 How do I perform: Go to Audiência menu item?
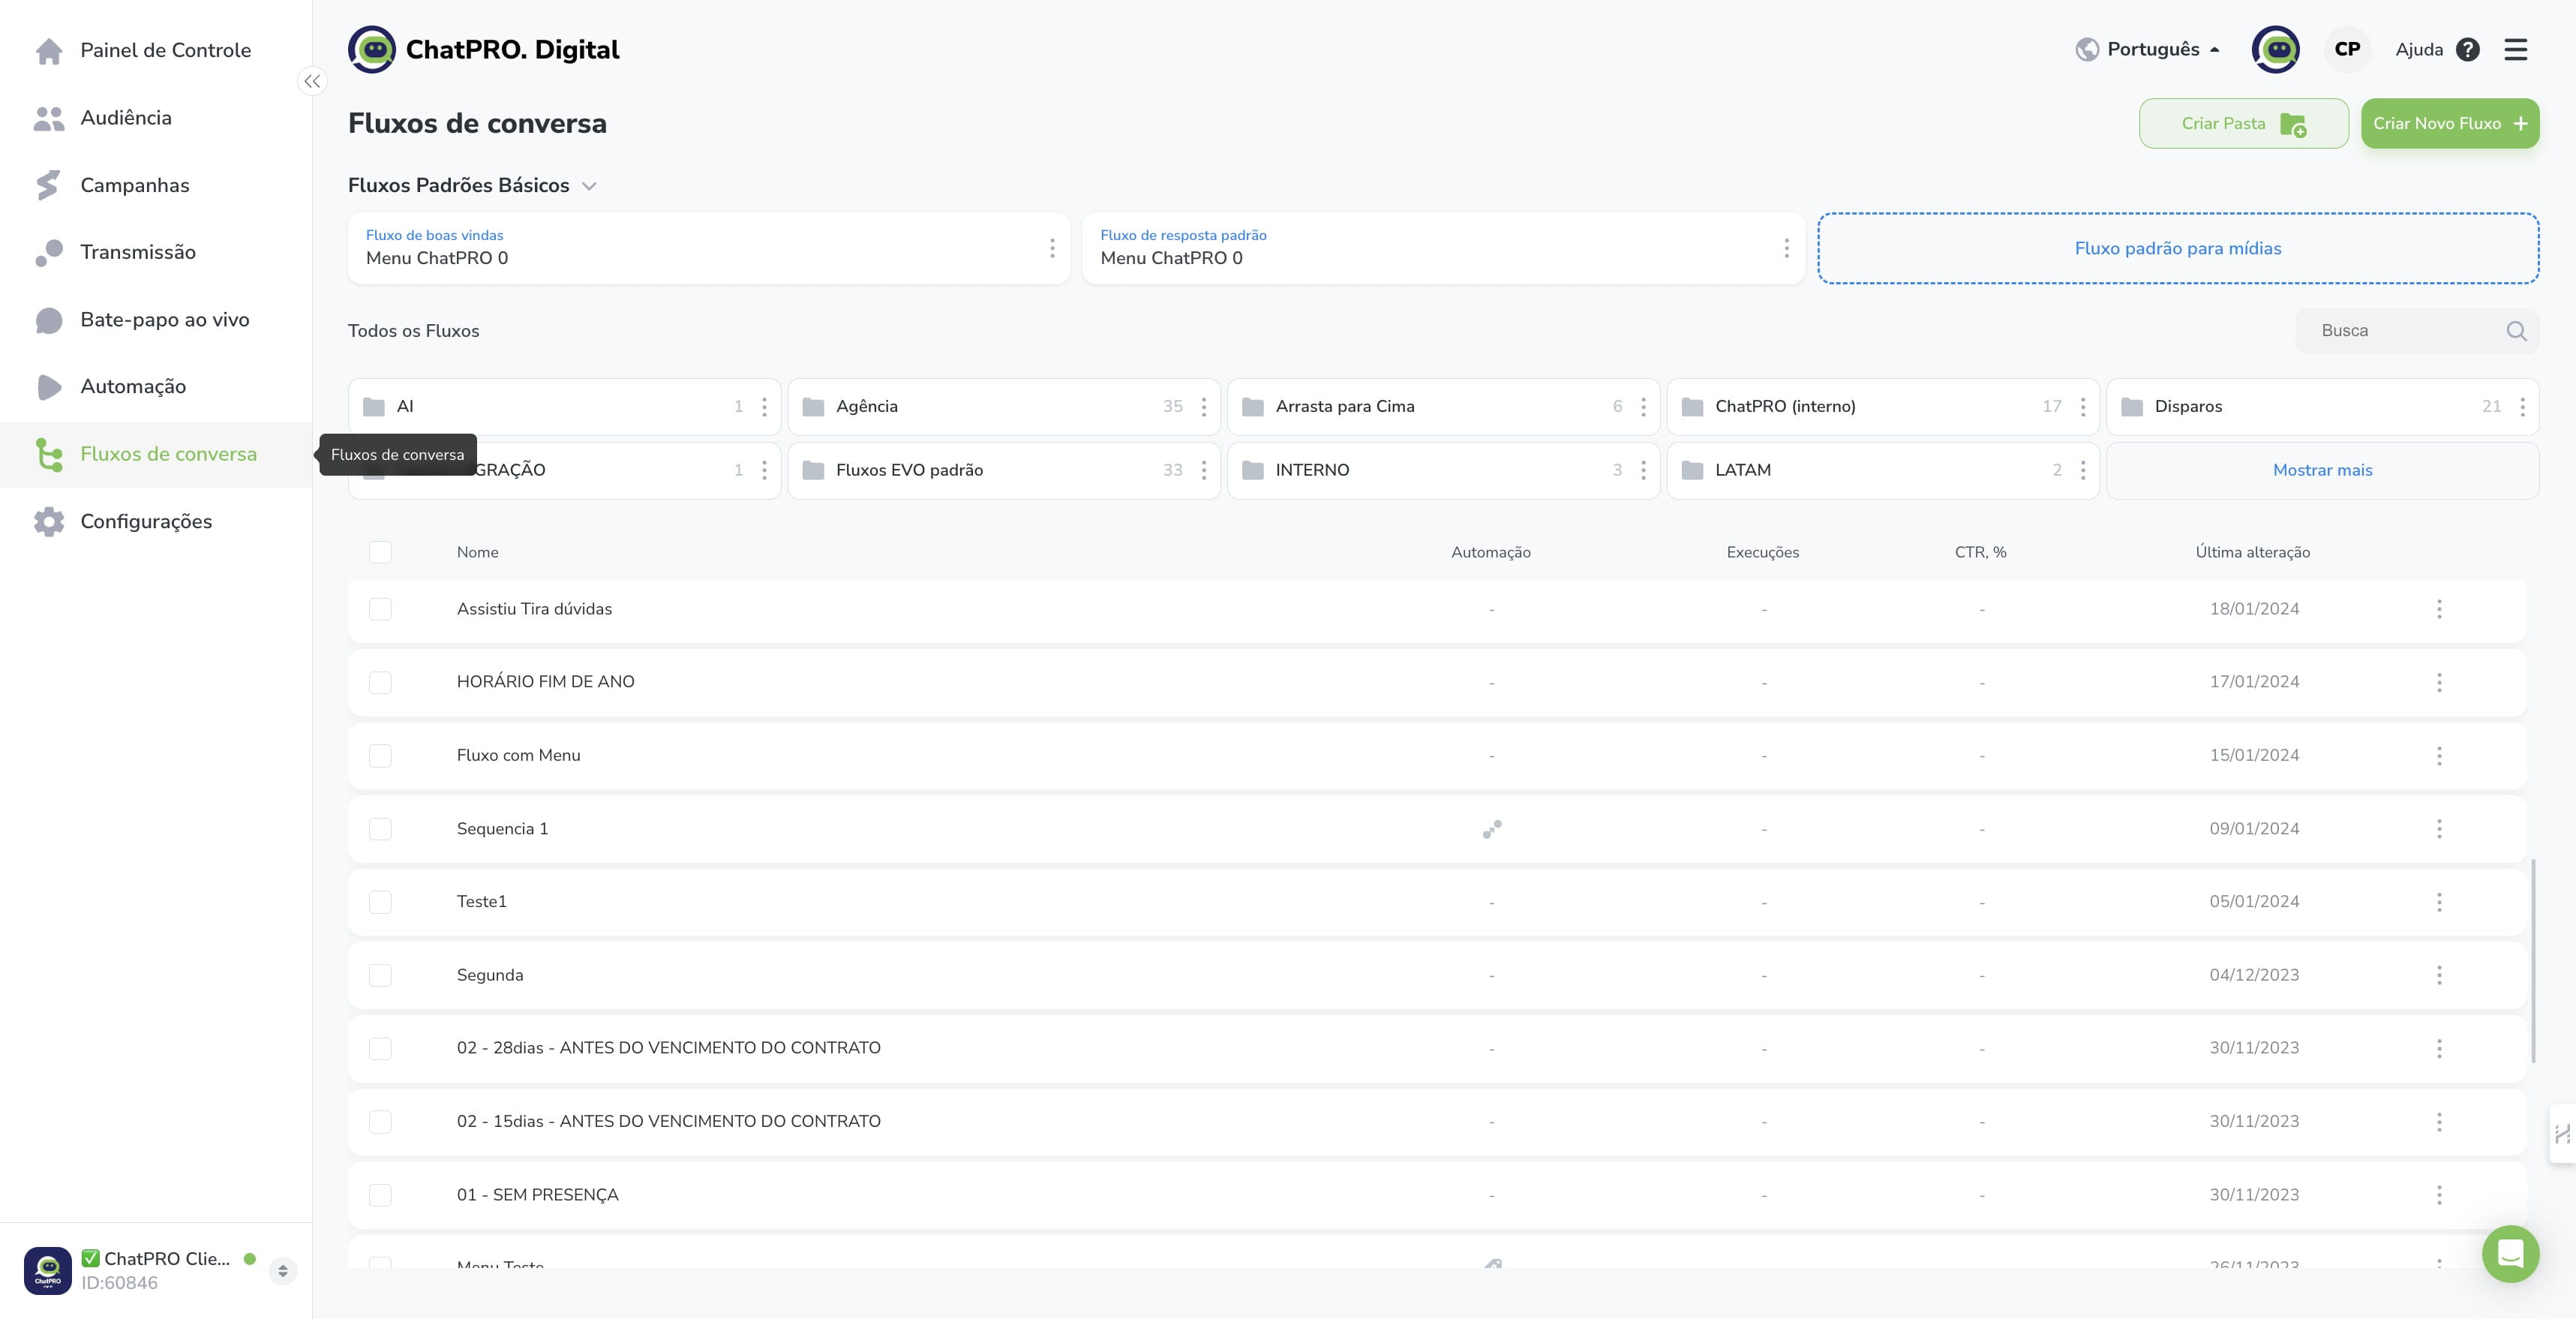coord(156,118)
